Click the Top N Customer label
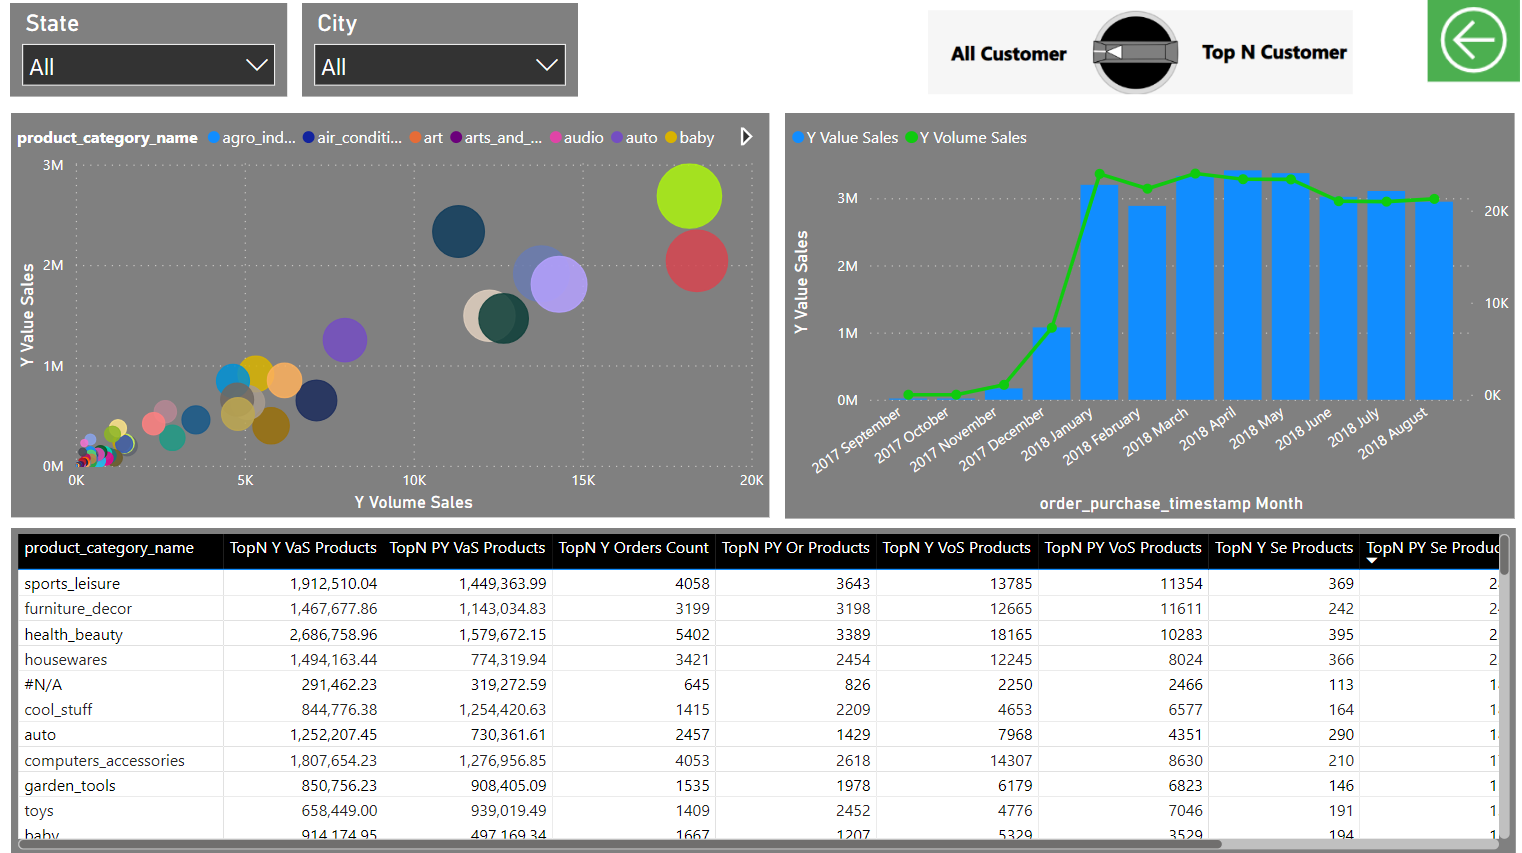The height and width of the screenshot is (853, 1522). [x=1274, y=52]
